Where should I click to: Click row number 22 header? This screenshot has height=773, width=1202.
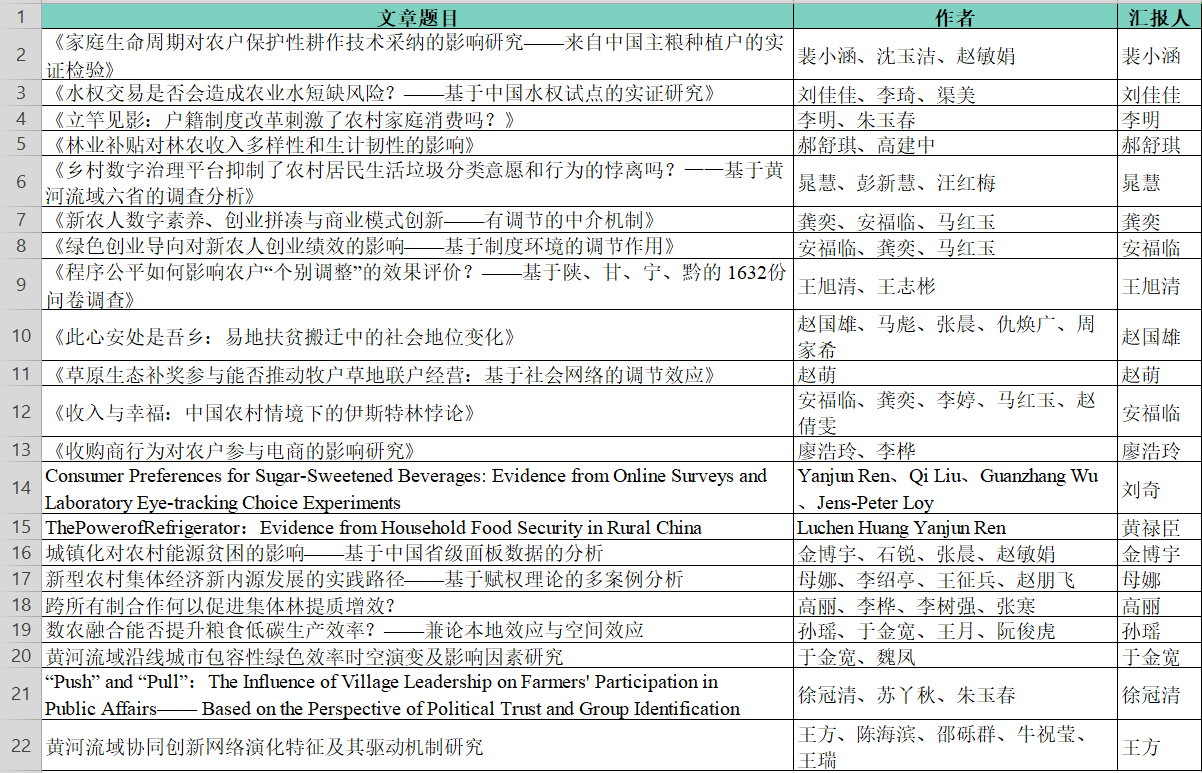click(21, 746)
